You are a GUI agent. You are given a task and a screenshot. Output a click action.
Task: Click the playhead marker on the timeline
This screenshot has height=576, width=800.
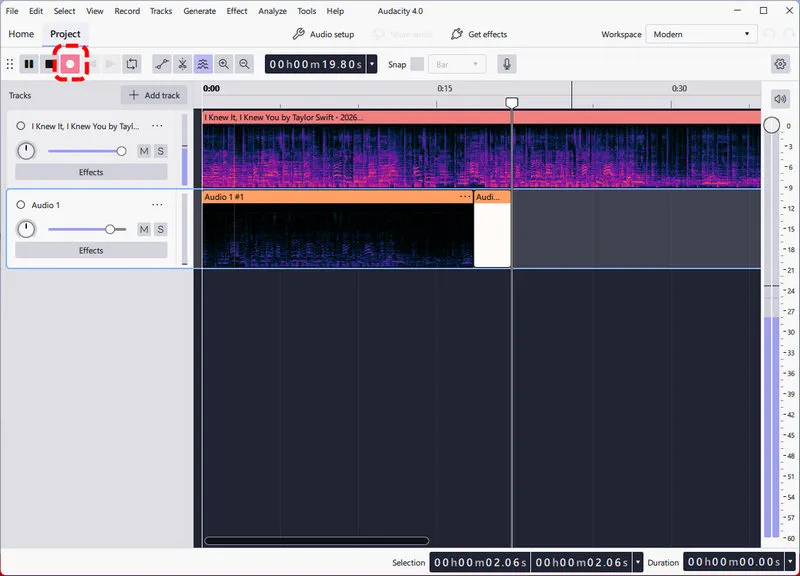pos(512,103)
